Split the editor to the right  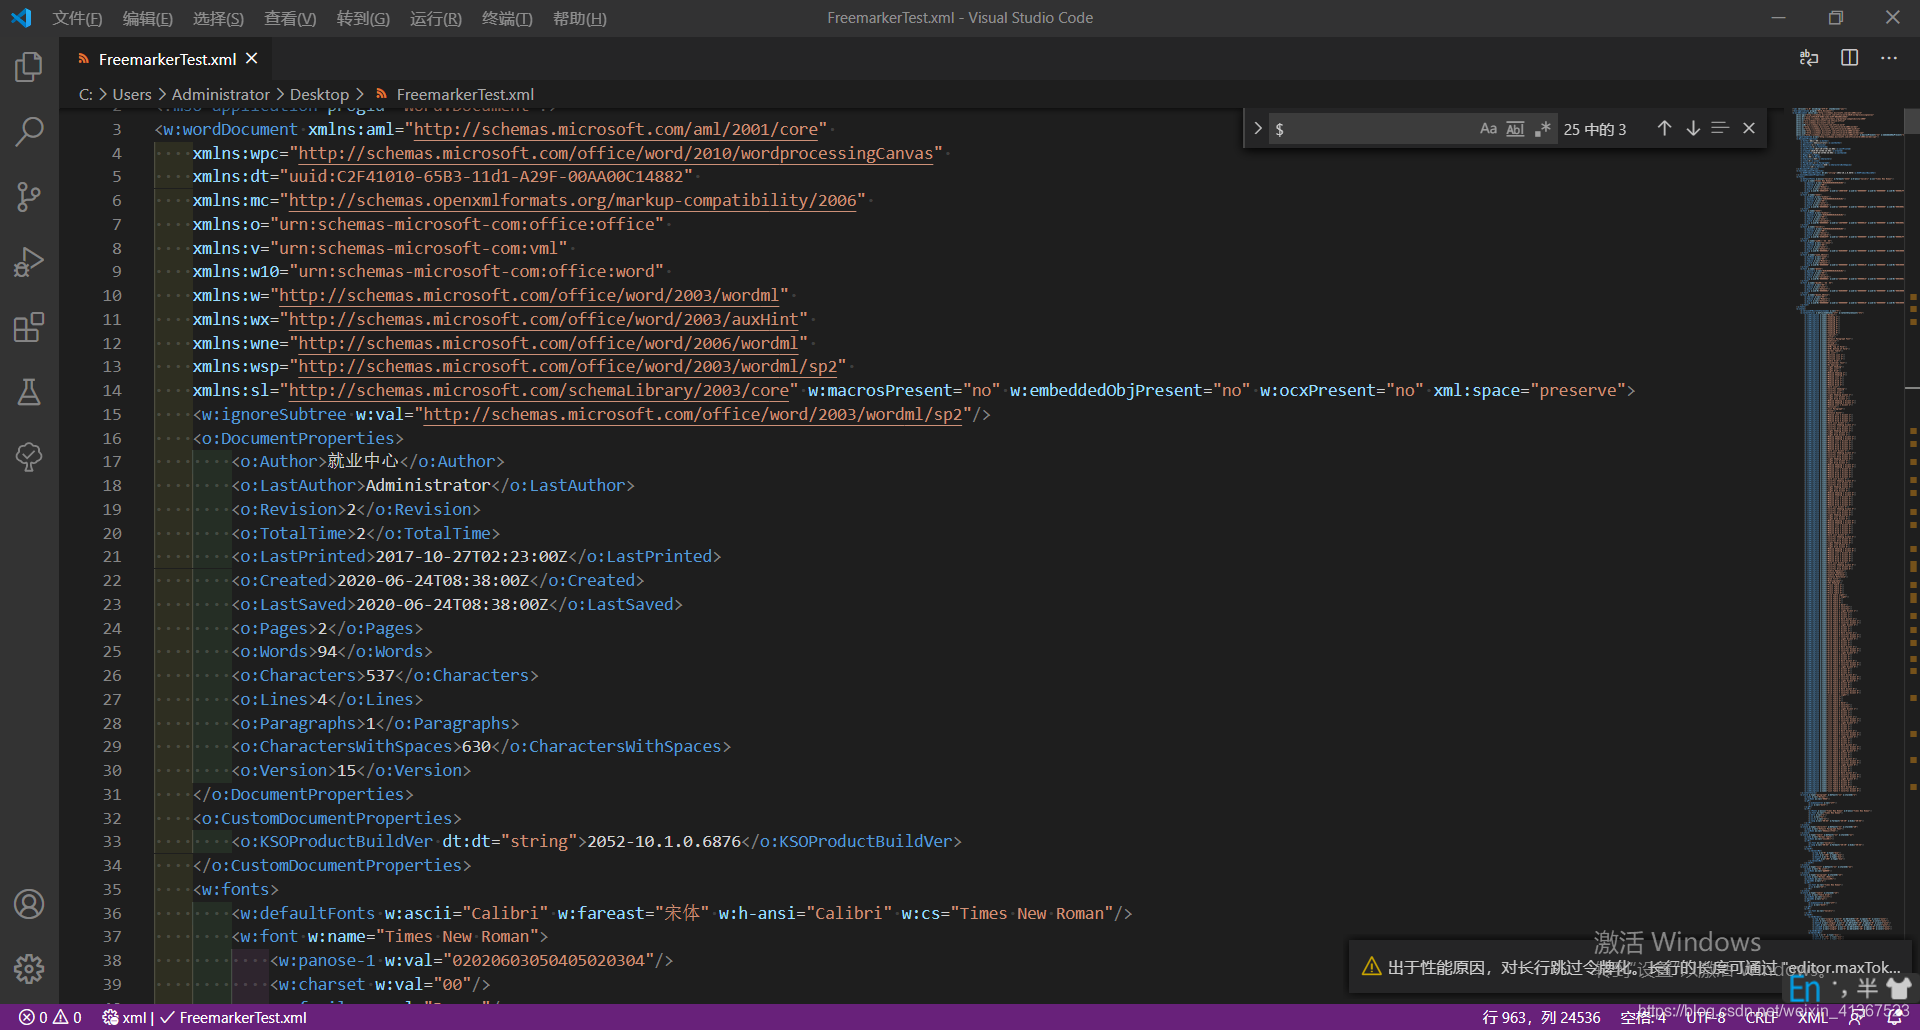click(x=1849, y=58)
